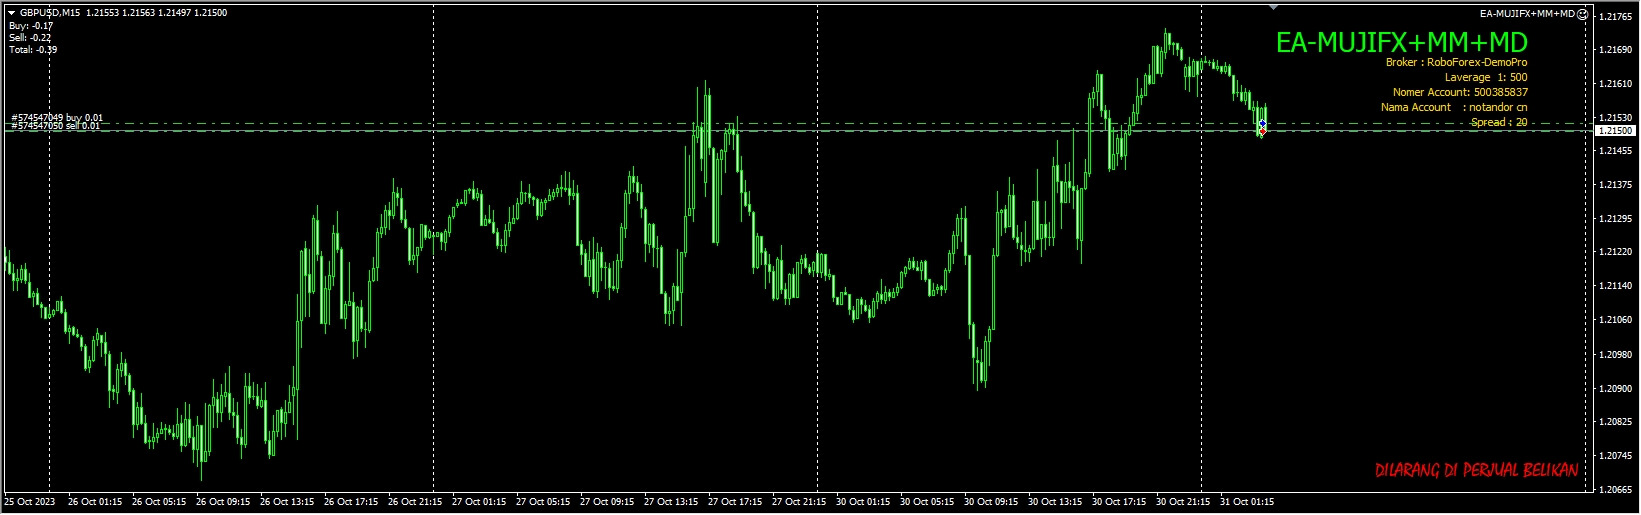This screenshot has height=515, width=1641.
Task: Click the 1.21220 value on price scale
Action: pyautogui.click(x=1616, y=253)
